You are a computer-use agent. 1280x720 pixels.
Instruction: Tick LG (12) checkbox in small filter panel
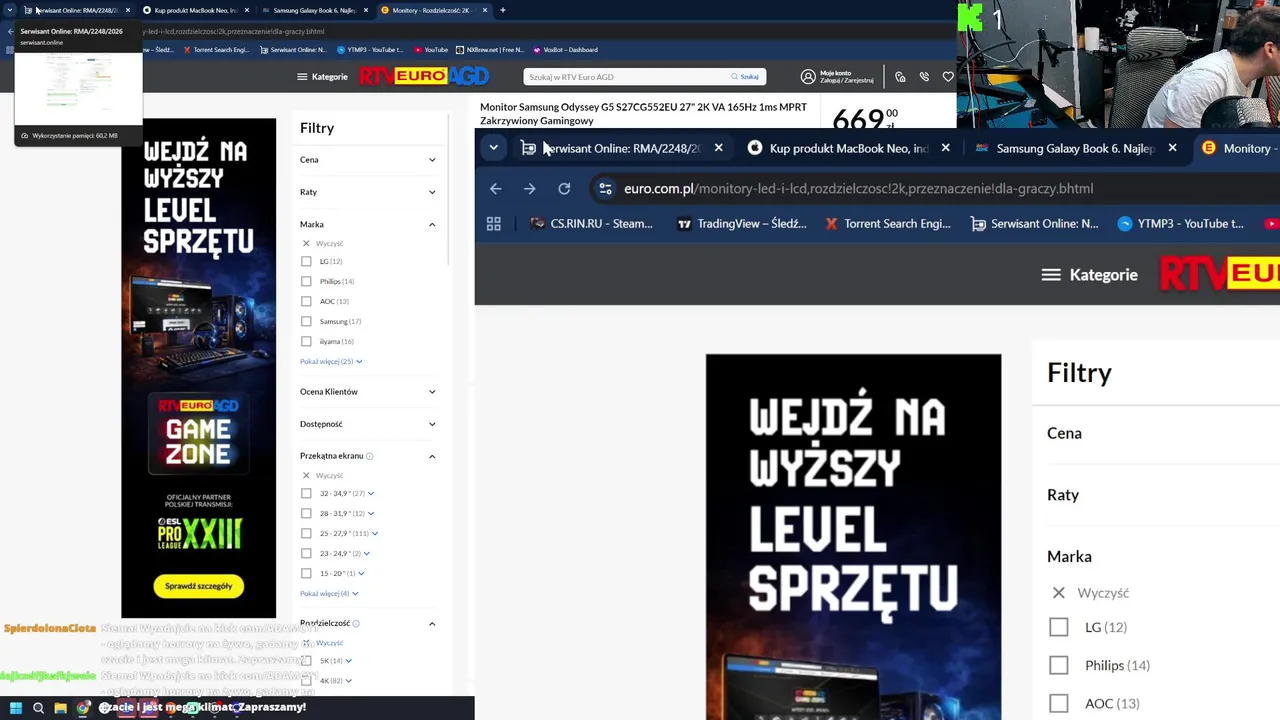tap(306, 261)
